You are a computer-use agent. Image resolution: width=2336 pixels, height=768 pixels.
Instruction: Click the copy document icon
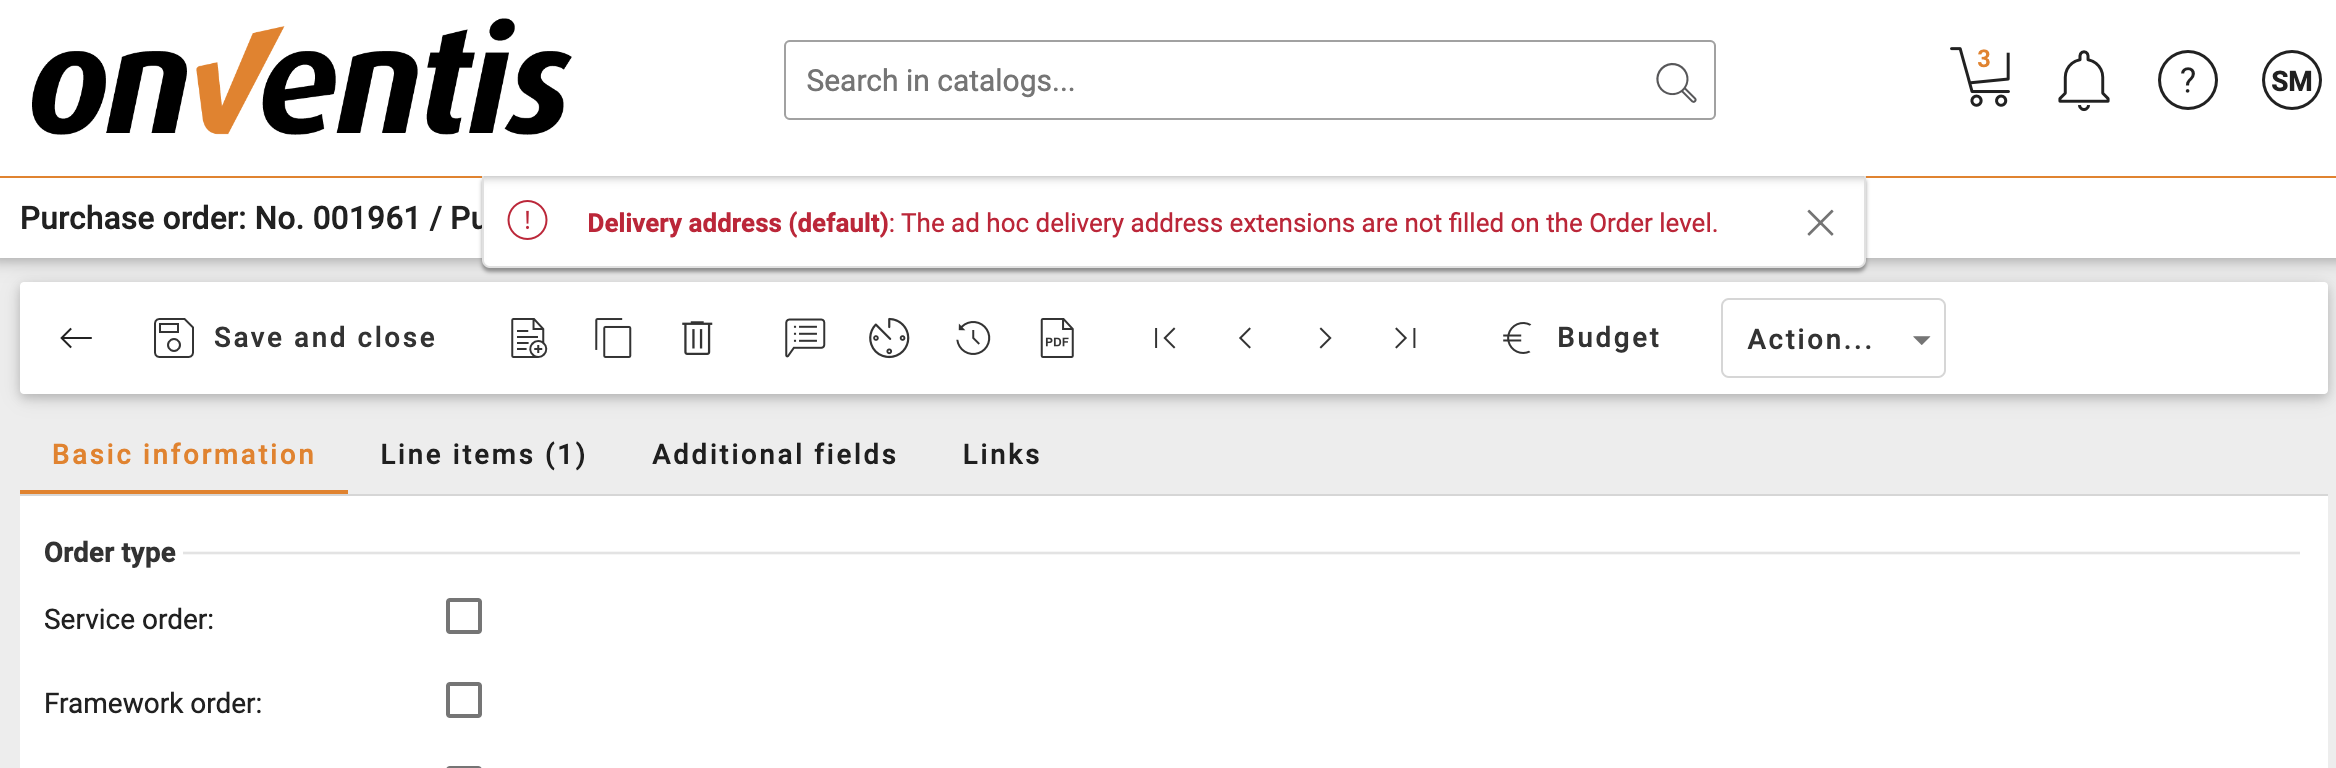pos(613,338)
